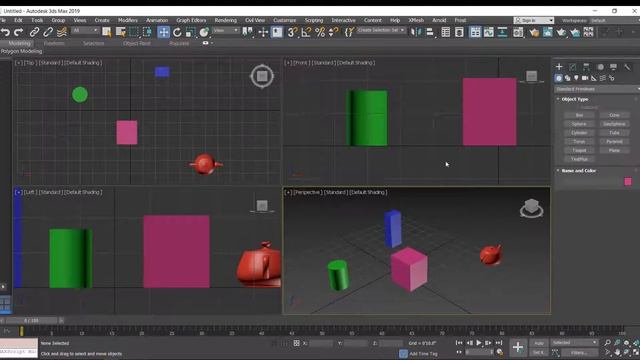
Task: Toggle the ribbon display icon
Action: (x=475, y=32)
